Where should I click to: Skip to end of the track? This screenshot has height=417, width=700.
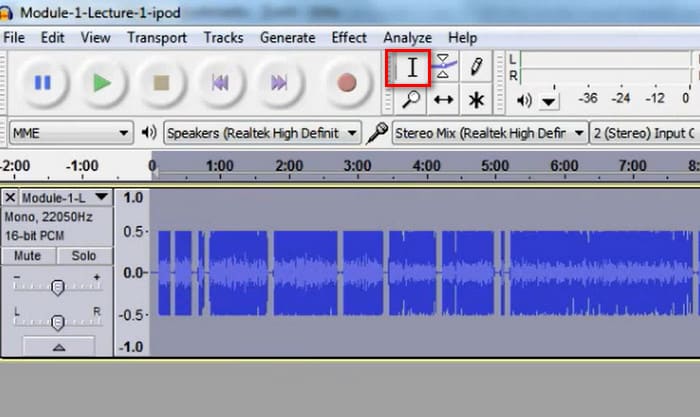[x=279, y=83]
